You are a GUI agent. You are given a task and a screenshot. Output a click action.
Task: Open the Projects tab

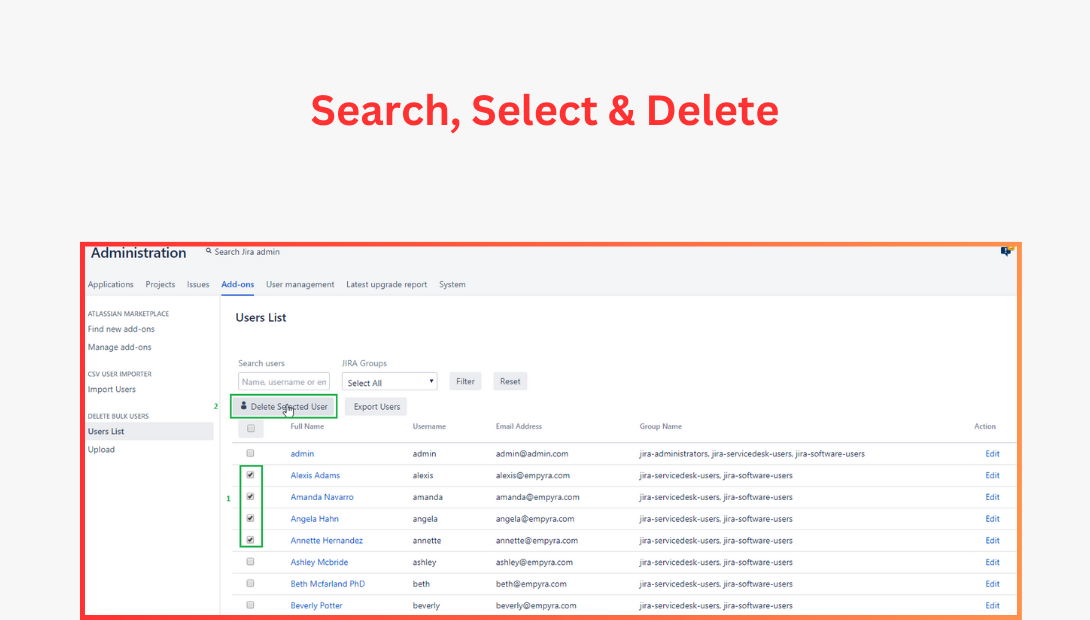[160, 284]
